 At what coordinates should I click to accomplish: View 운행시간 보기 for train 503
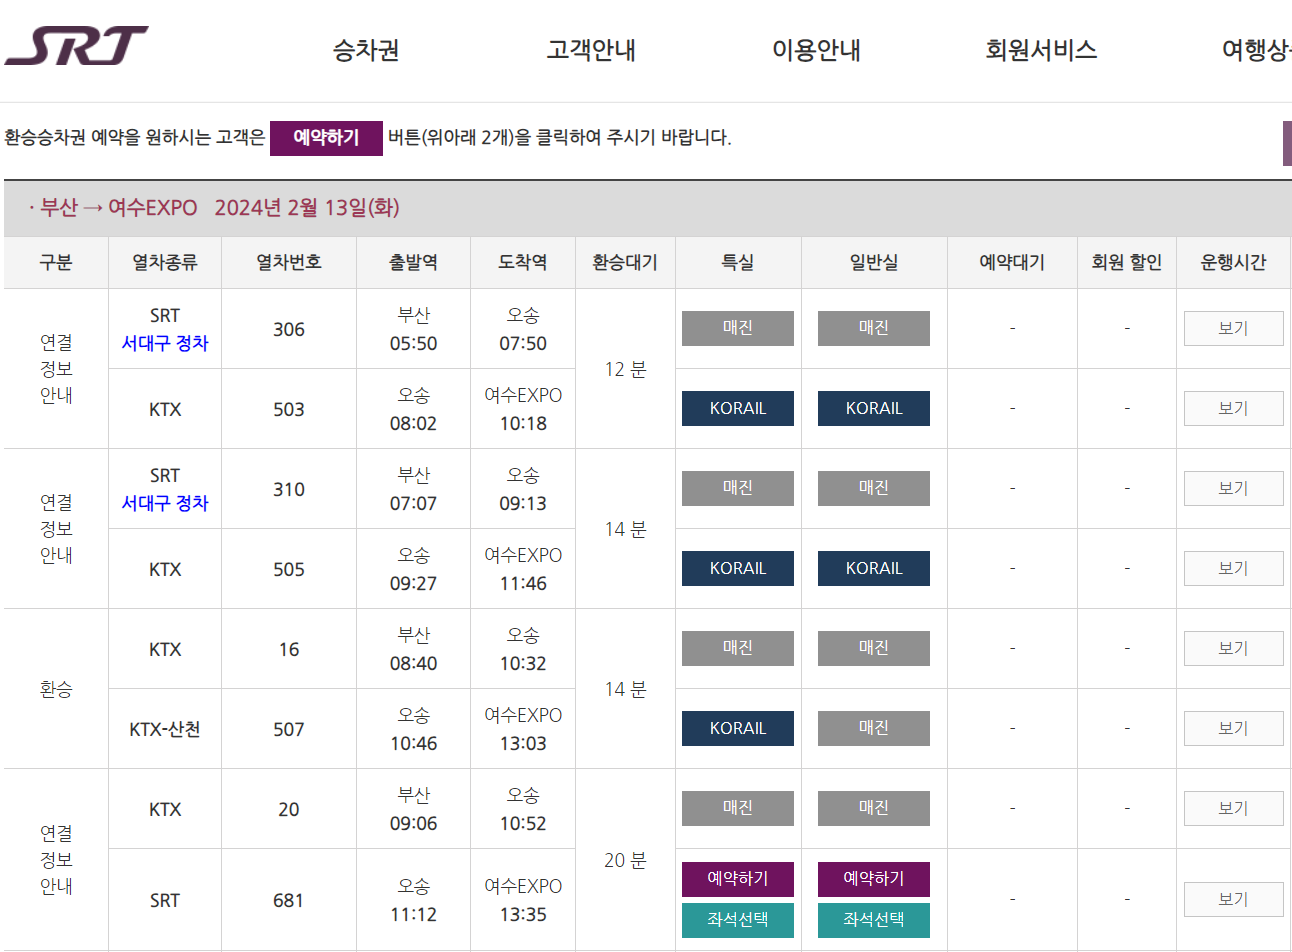[1233, 408]
